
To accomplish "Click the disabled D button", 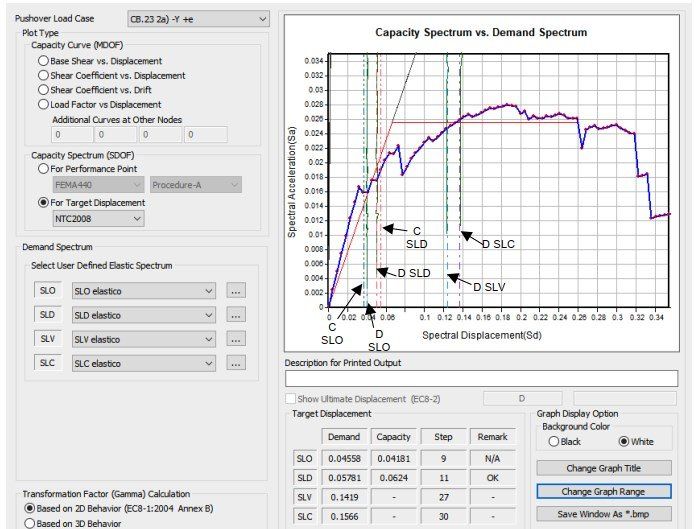I will pyautogui.click(x=522, y=398).
